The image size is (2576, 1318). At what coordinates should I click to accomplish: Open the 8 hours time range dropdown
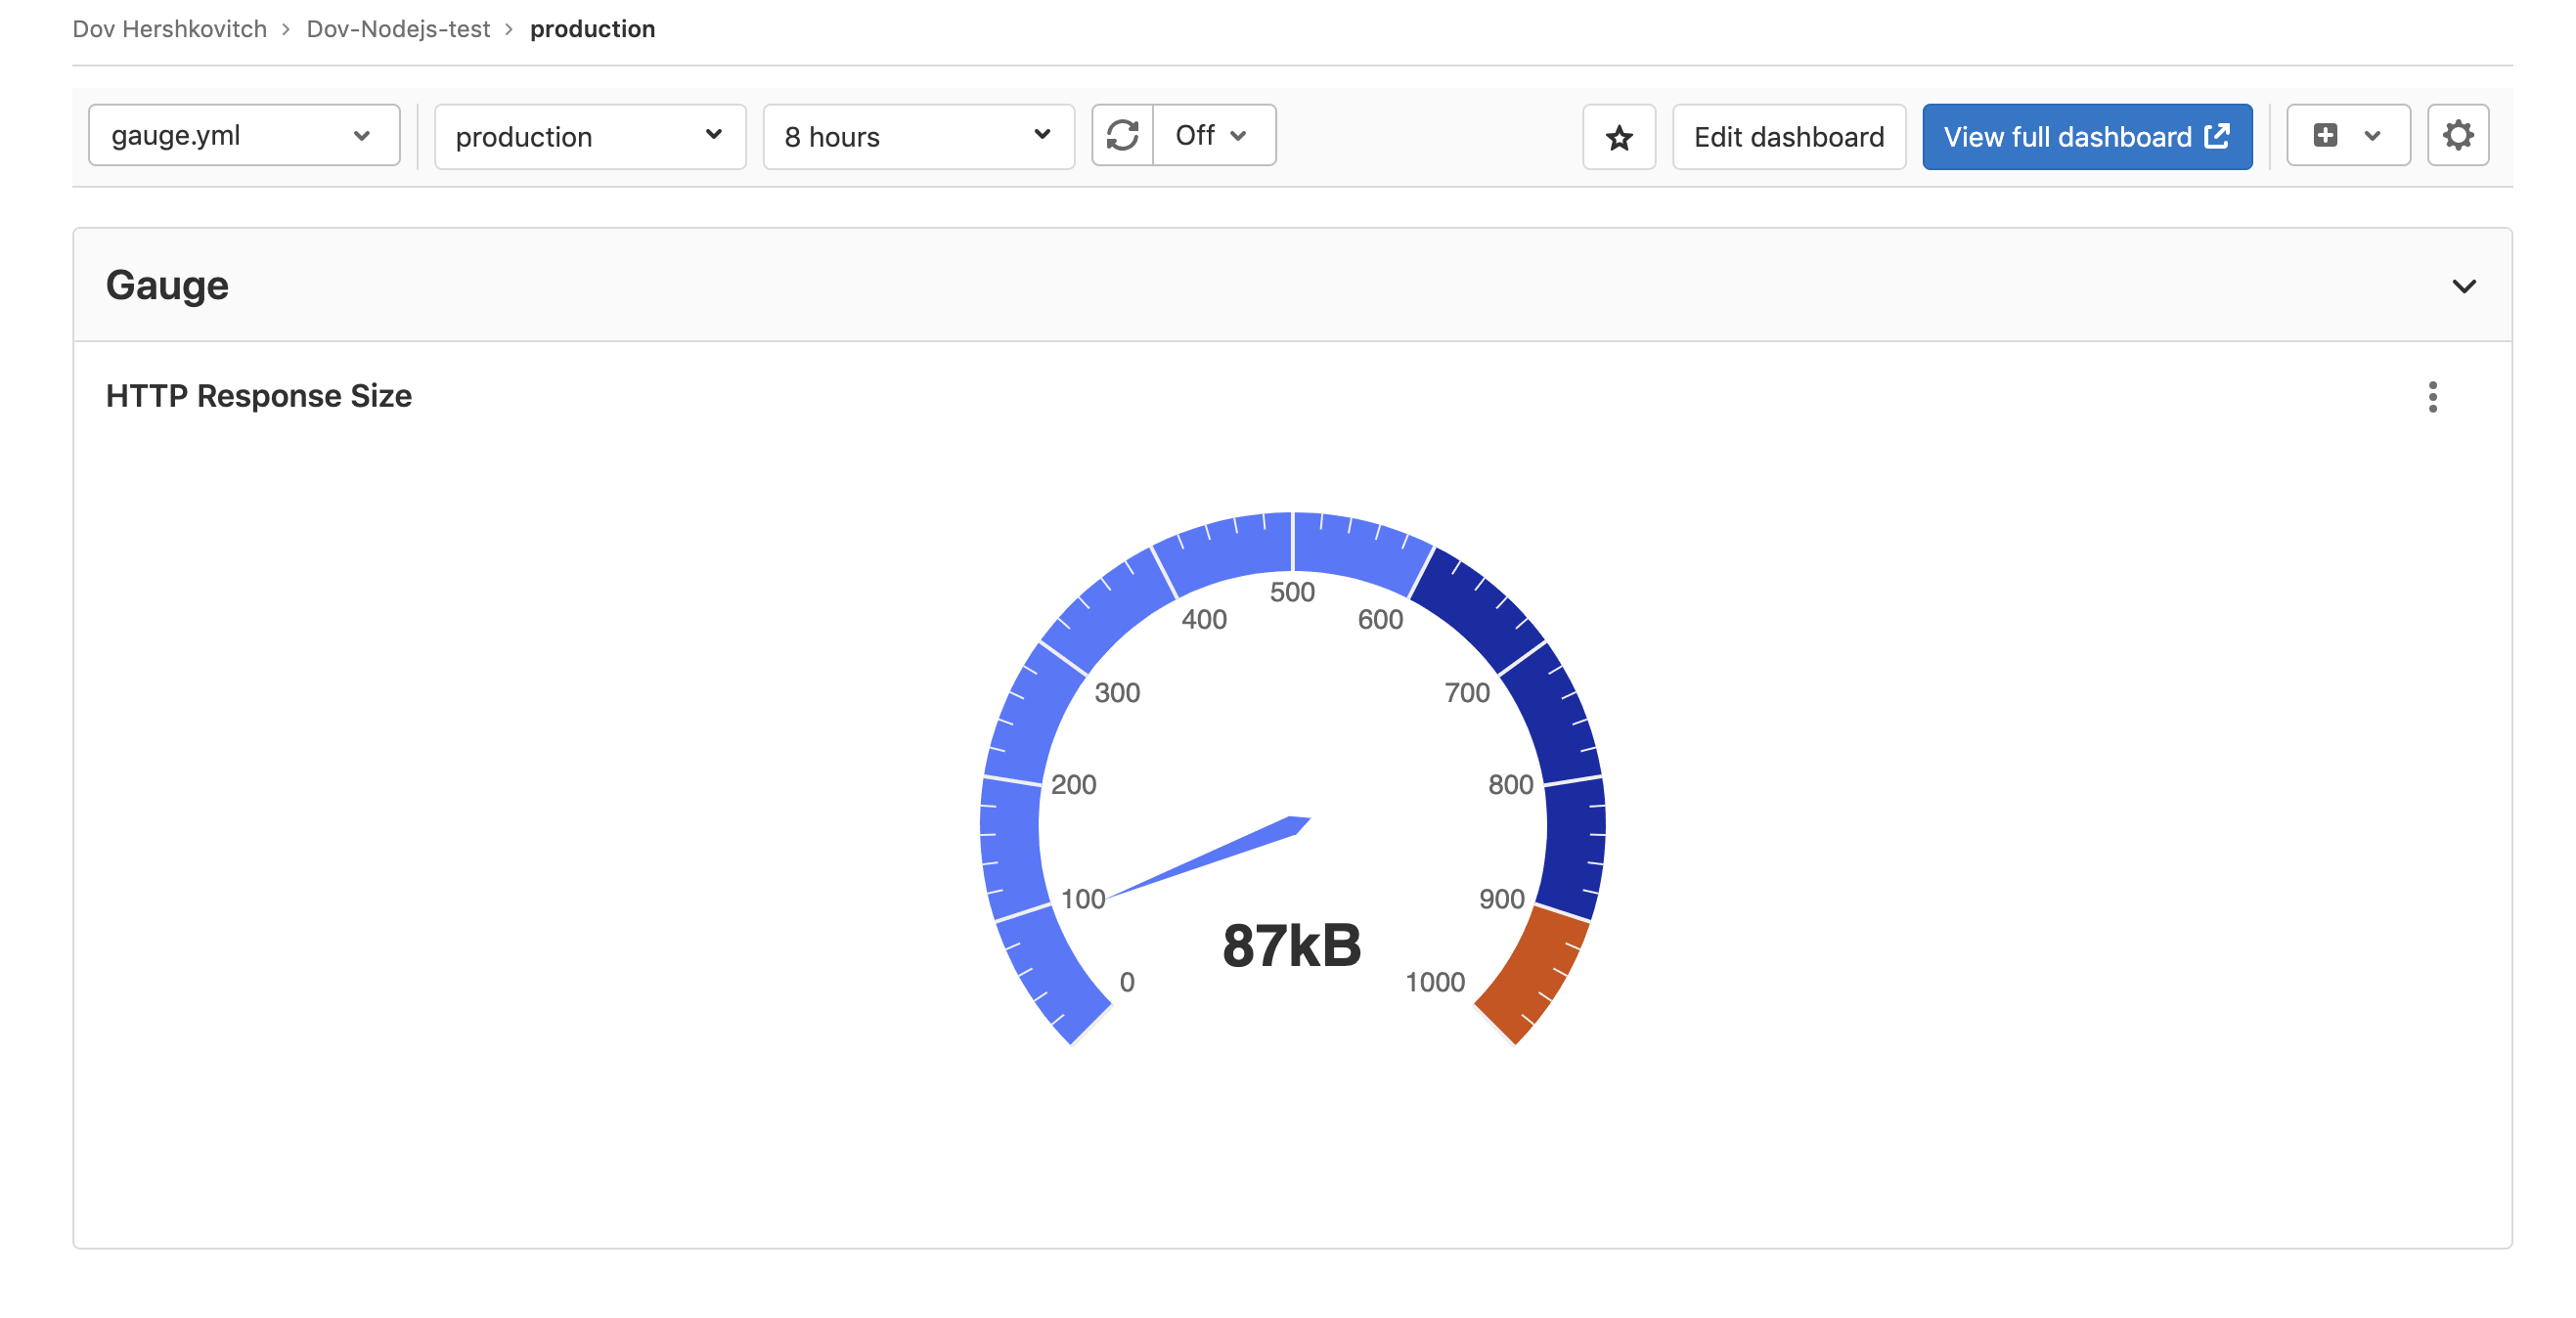tap(918, 136)
